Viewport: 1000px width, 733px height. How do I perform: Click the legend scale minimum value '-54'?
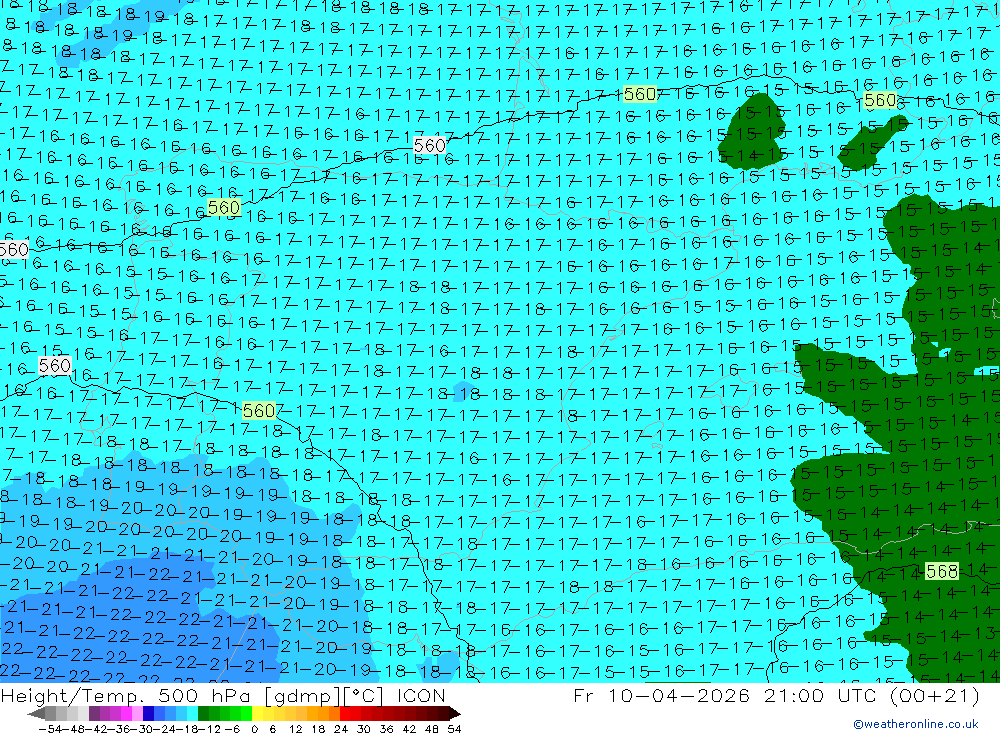pyautogui.click(x=51, y=729)
